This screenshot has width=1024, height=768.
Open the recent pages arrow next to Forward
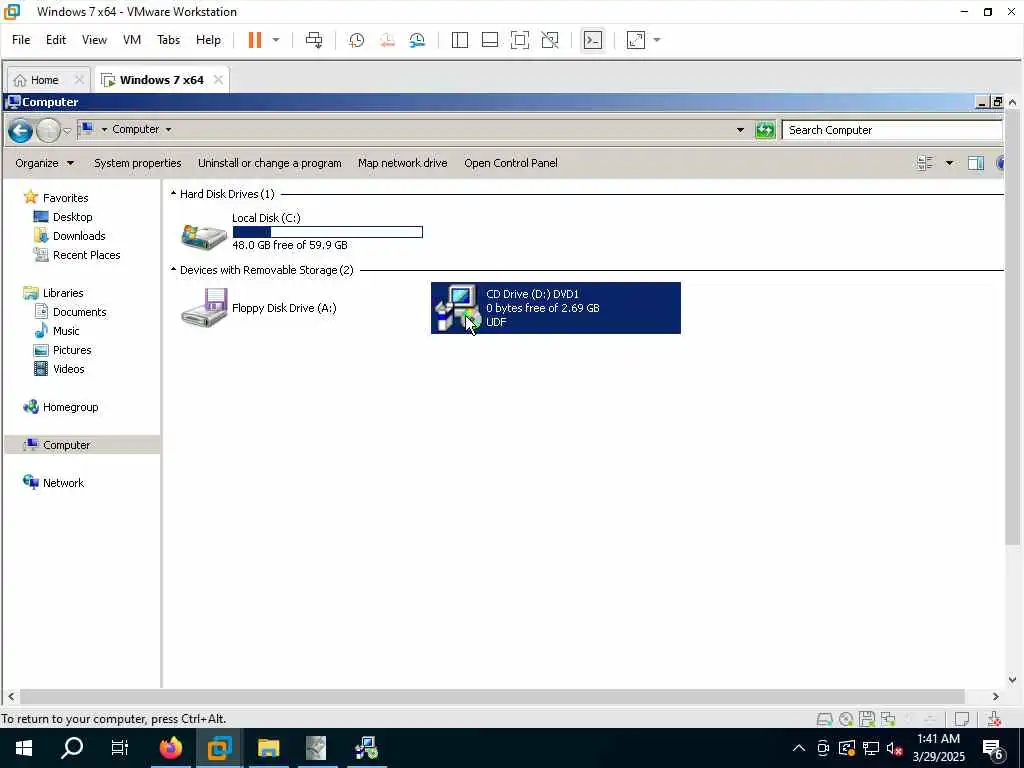(x=67, y=131)
